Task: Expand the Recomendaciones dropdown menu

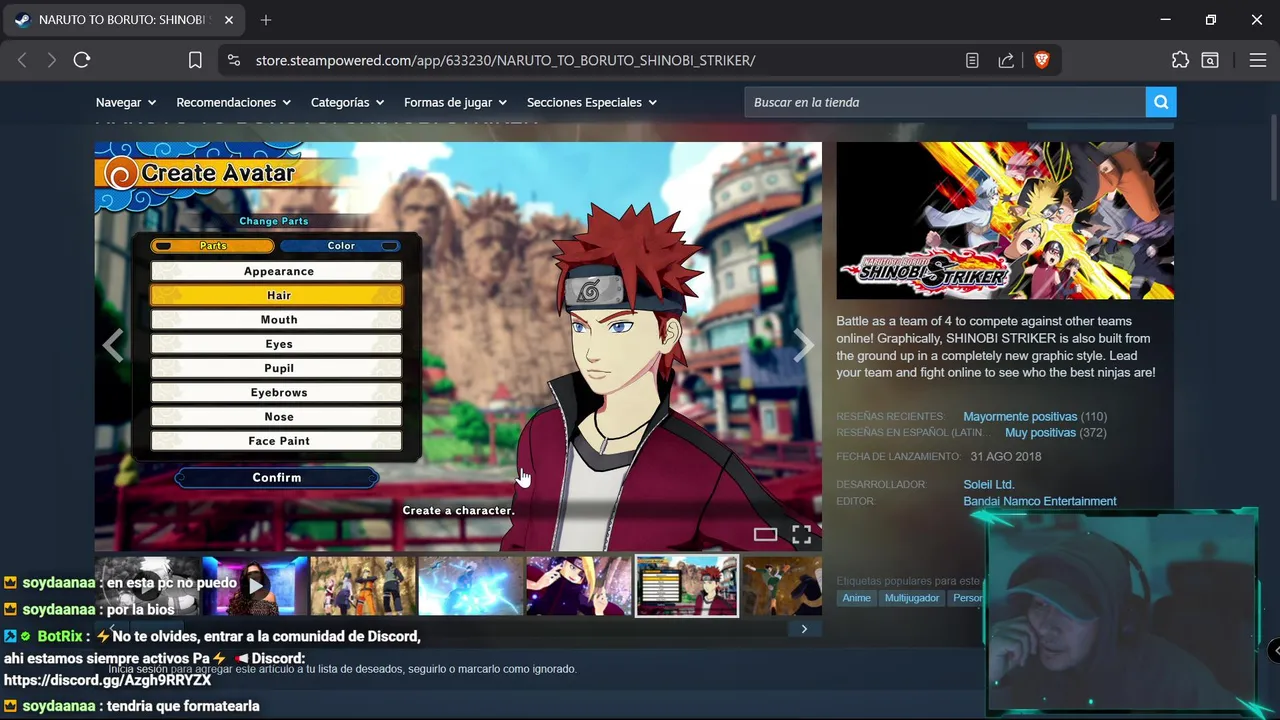Action: (234, 102)
